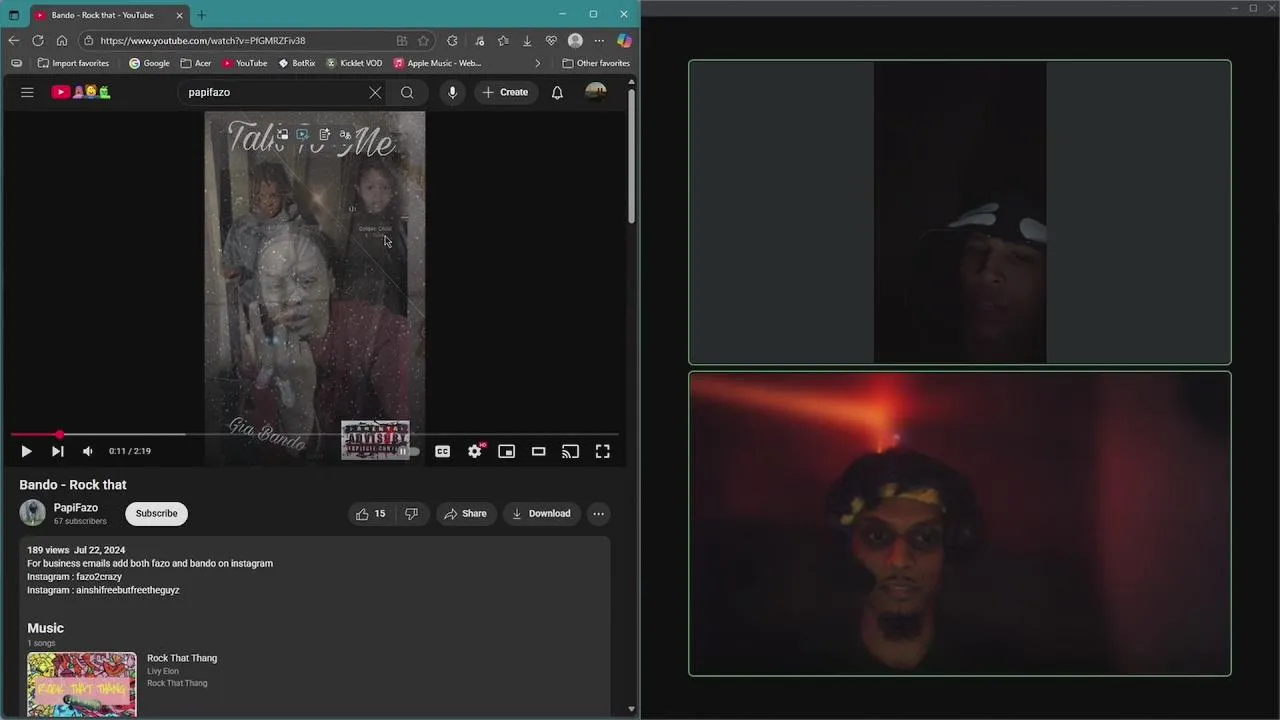Screen dimensions: 1280x720
Task: Open the Edge profile avatar
Action: click(575, 41)
